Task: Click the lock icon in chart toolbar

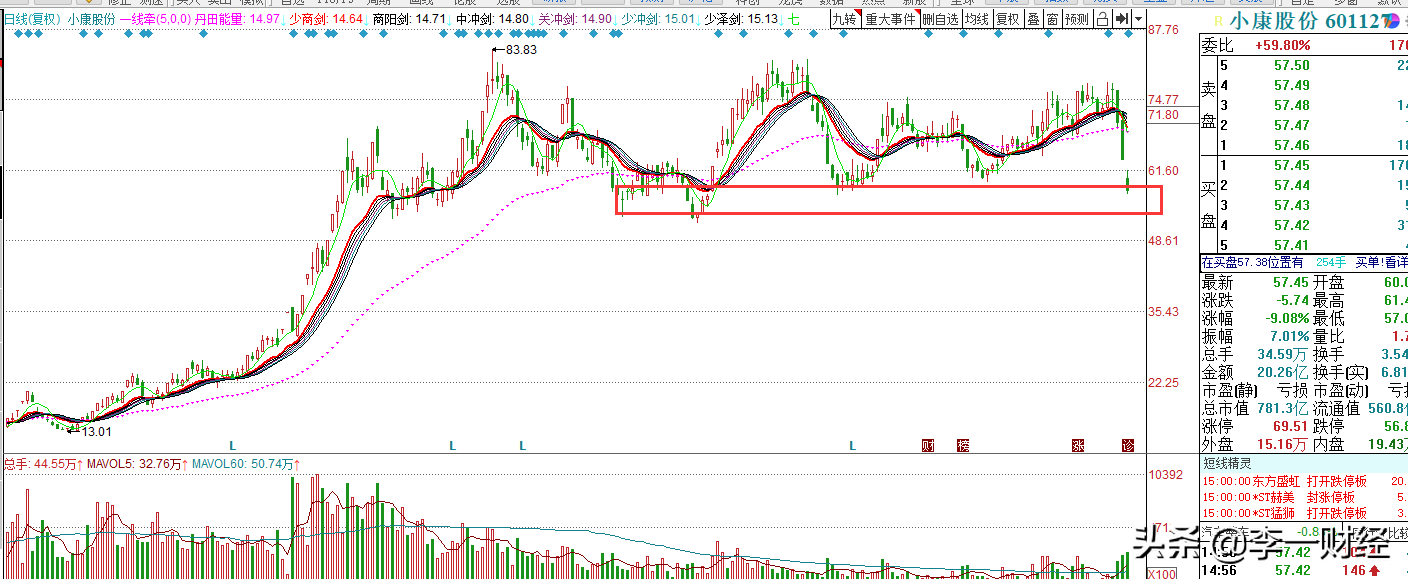Action: tap(1102, 19)
